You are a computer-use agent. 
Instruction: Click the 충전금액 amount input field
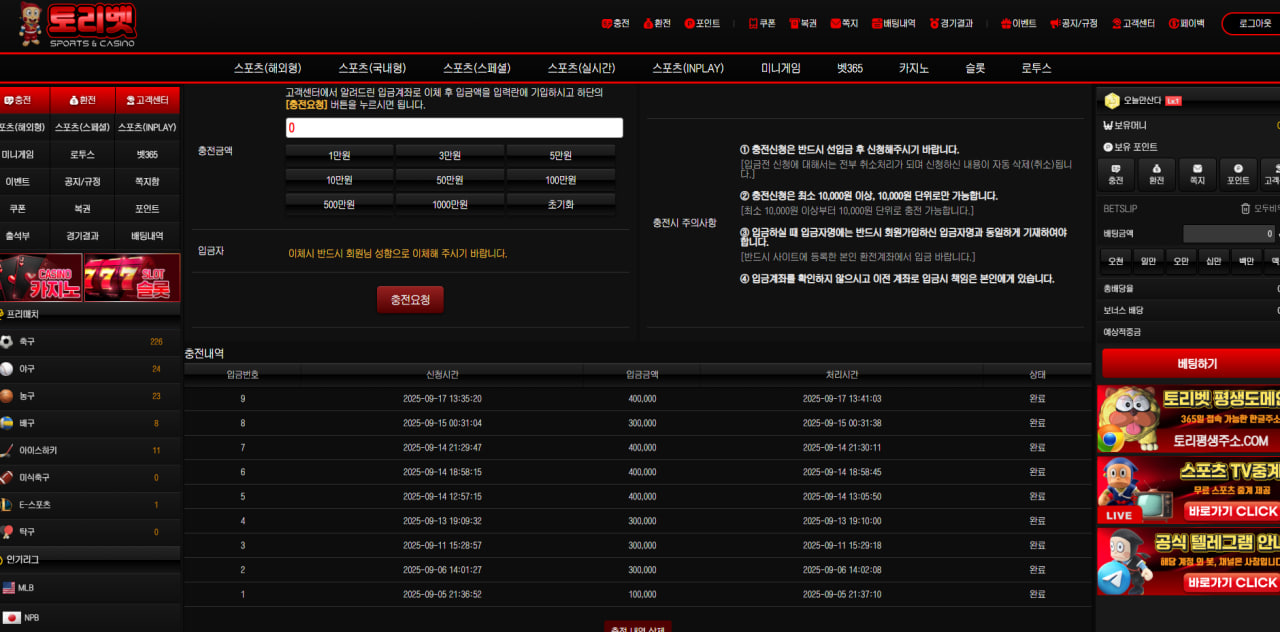pos(454,128)
